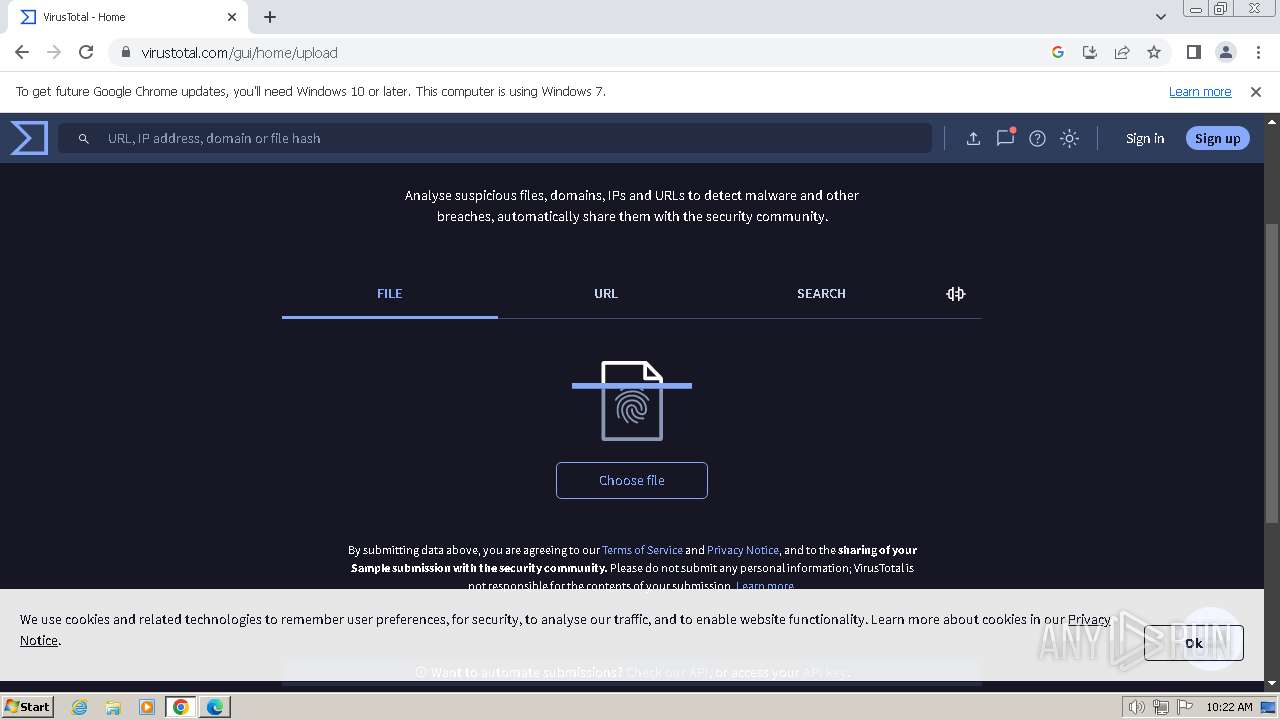Focus the URL, IP address, domain search field

[x=495, y=138]
